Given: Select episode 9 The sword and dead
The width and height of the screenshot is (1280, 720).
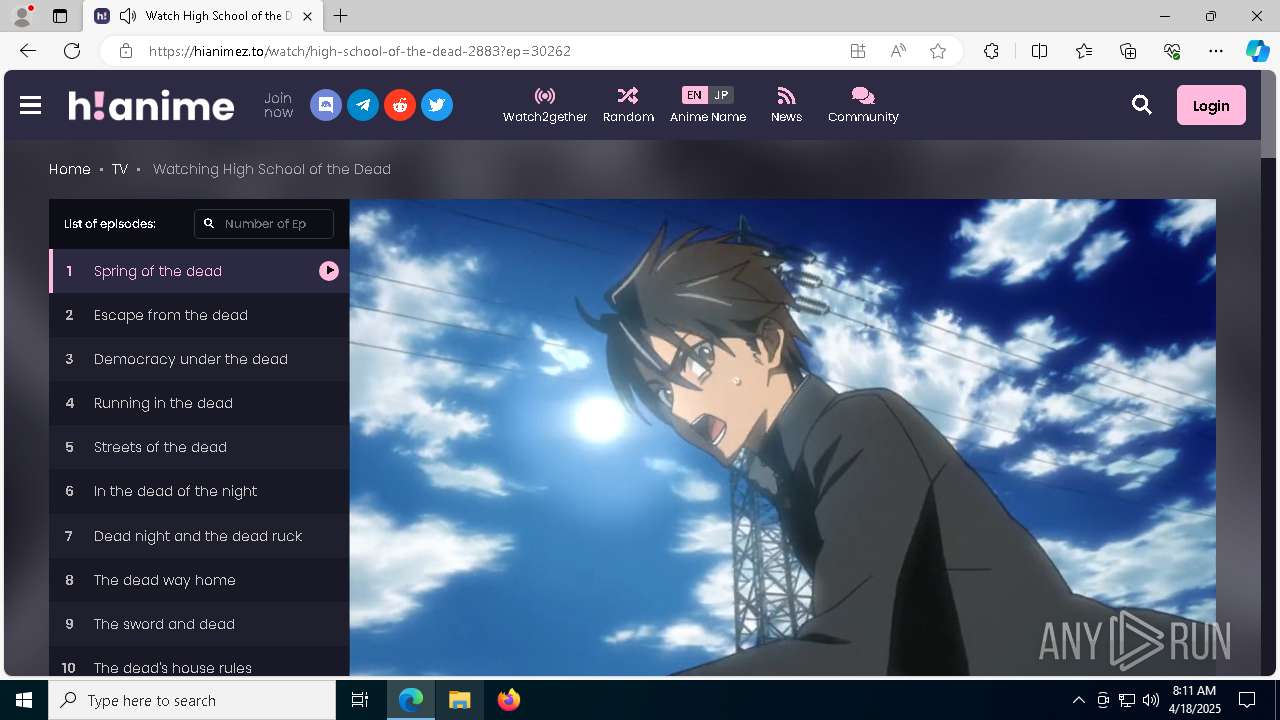Looking at the screenshot, I should click(x=199, y=624).
